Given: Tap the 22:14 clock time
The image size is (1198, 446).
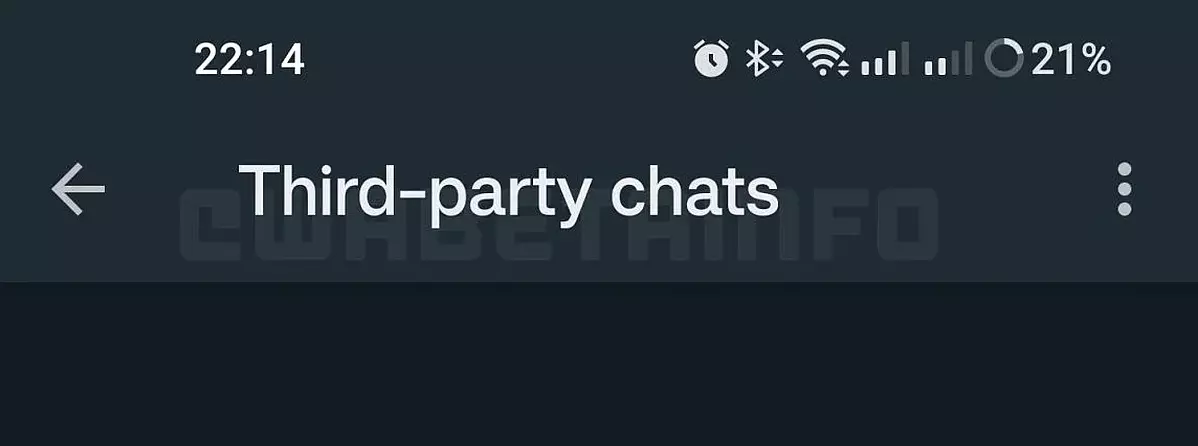Looking at the screenshot, I should tap(250, 60).
